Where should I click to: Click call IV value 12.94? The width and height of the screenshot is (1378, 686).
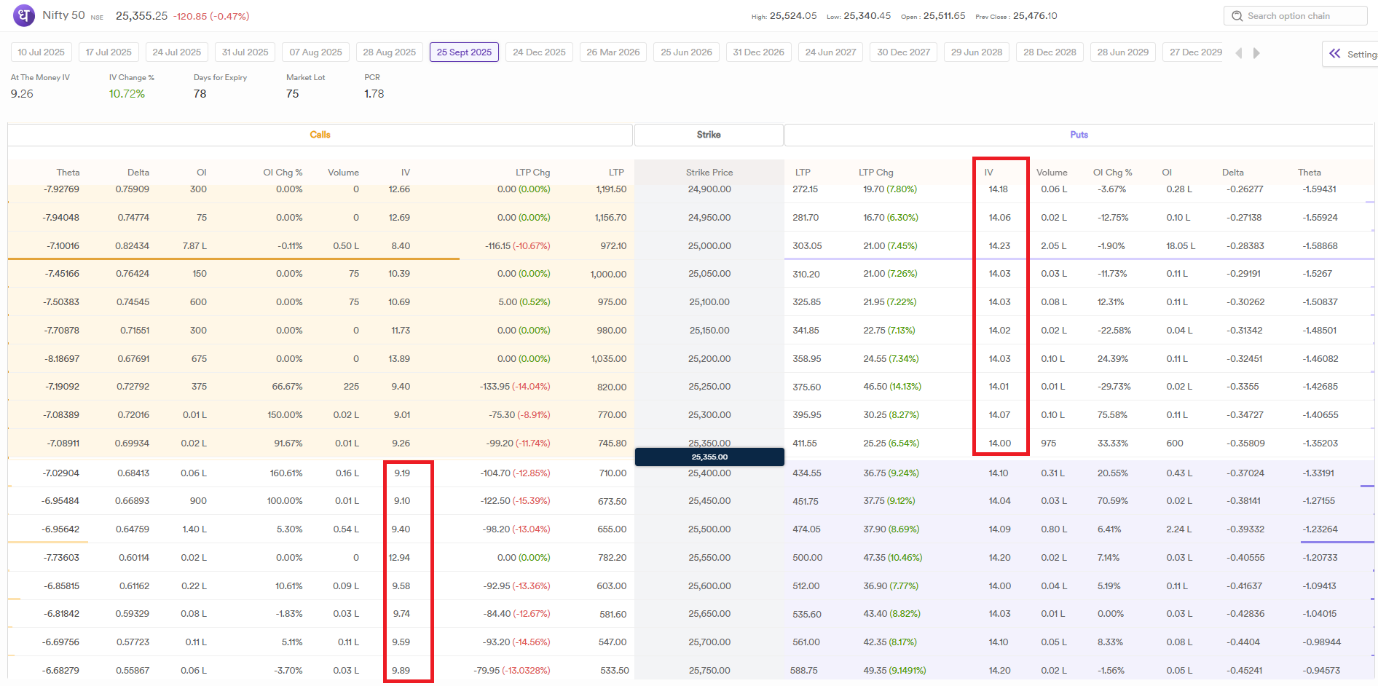point(398,557)
